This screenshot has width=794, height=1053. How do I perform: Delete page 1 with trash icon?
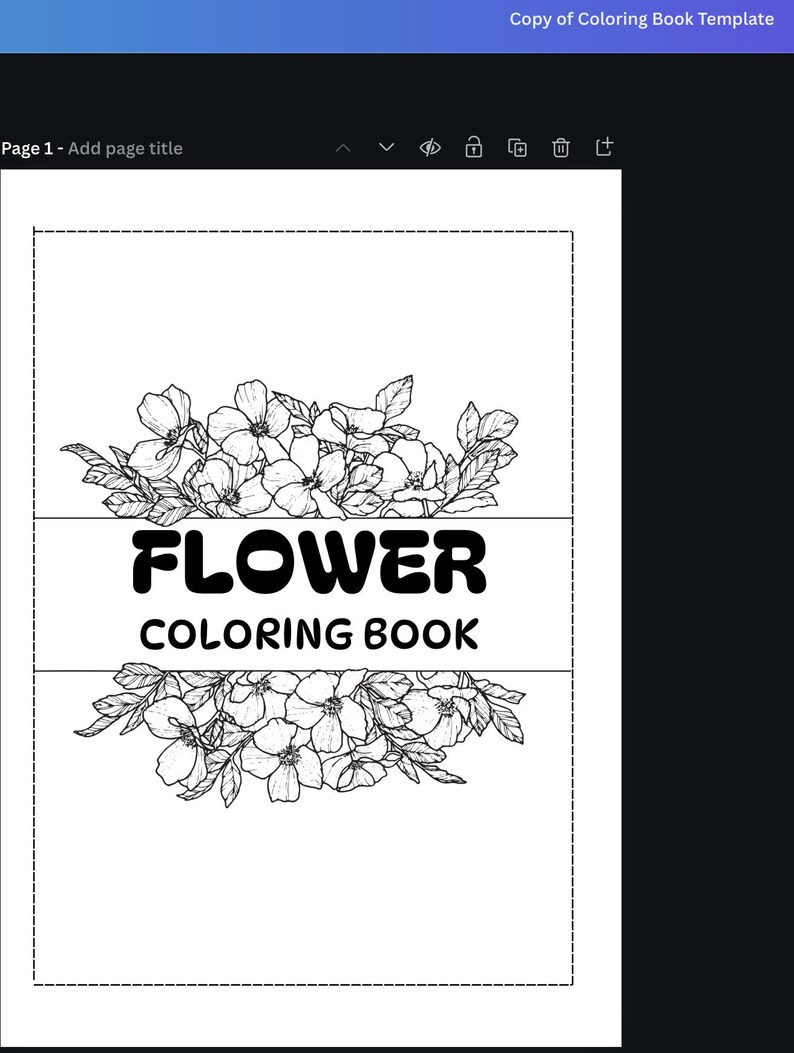(561, 147)
